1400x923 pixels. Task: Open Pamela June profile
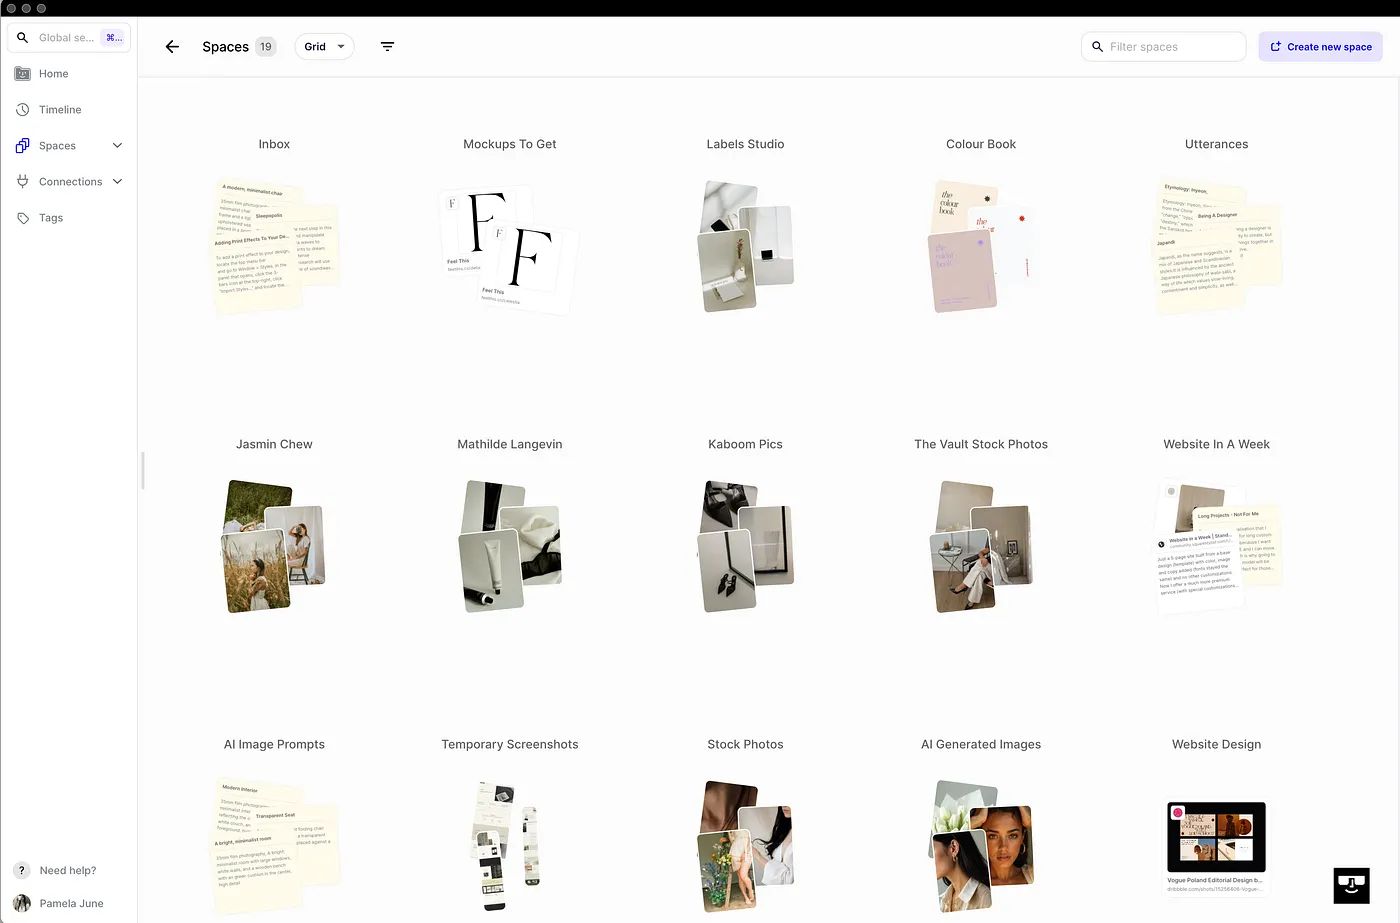[x=71, y=903]
